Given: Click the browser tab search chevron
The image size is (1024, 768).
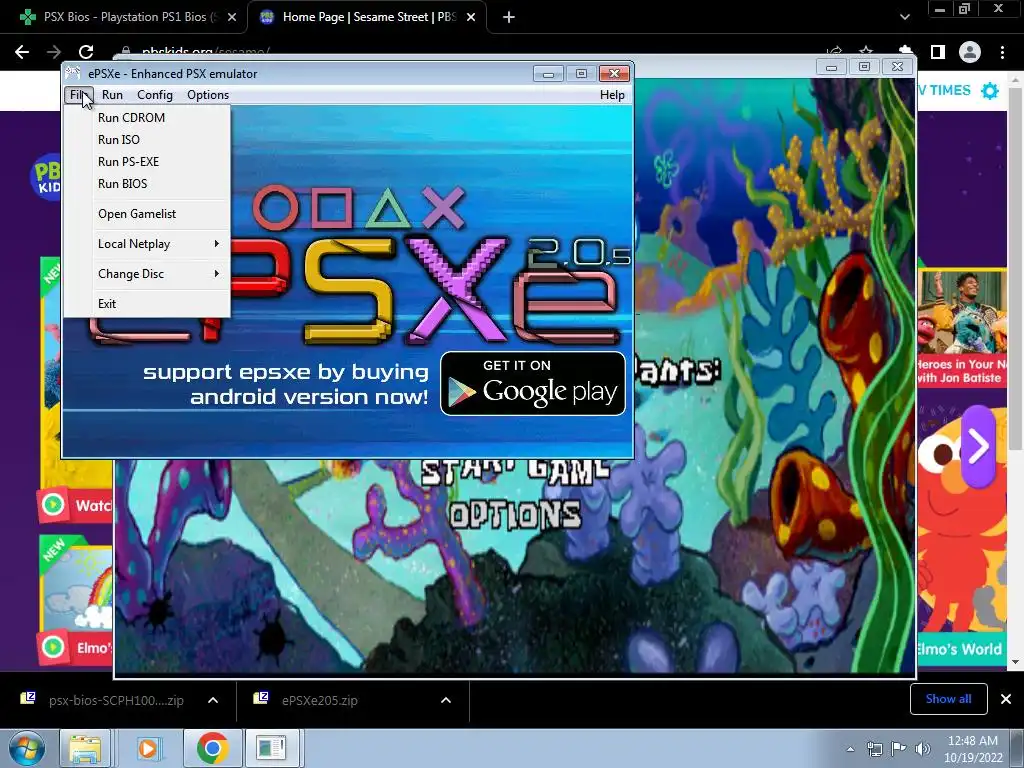Looking at the screenshot, I should click(x=904, y=17).
